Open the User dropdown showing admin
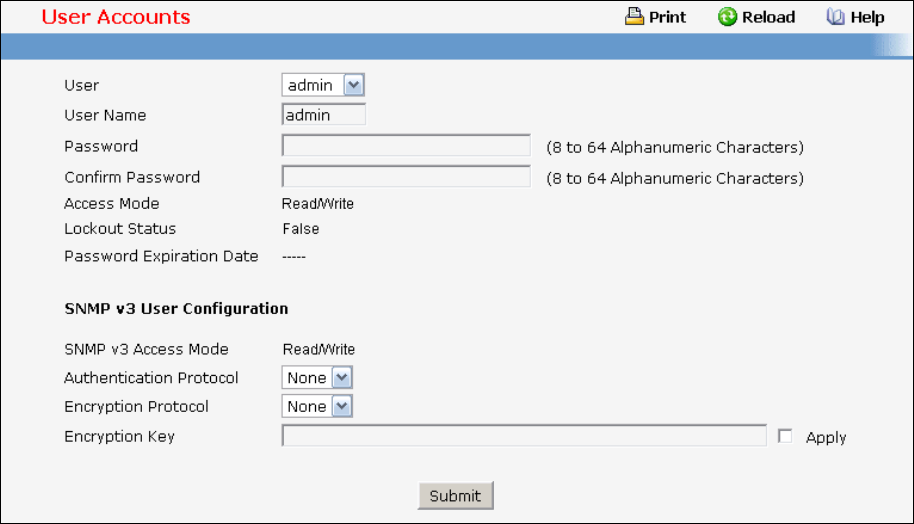 click(322, 85)
